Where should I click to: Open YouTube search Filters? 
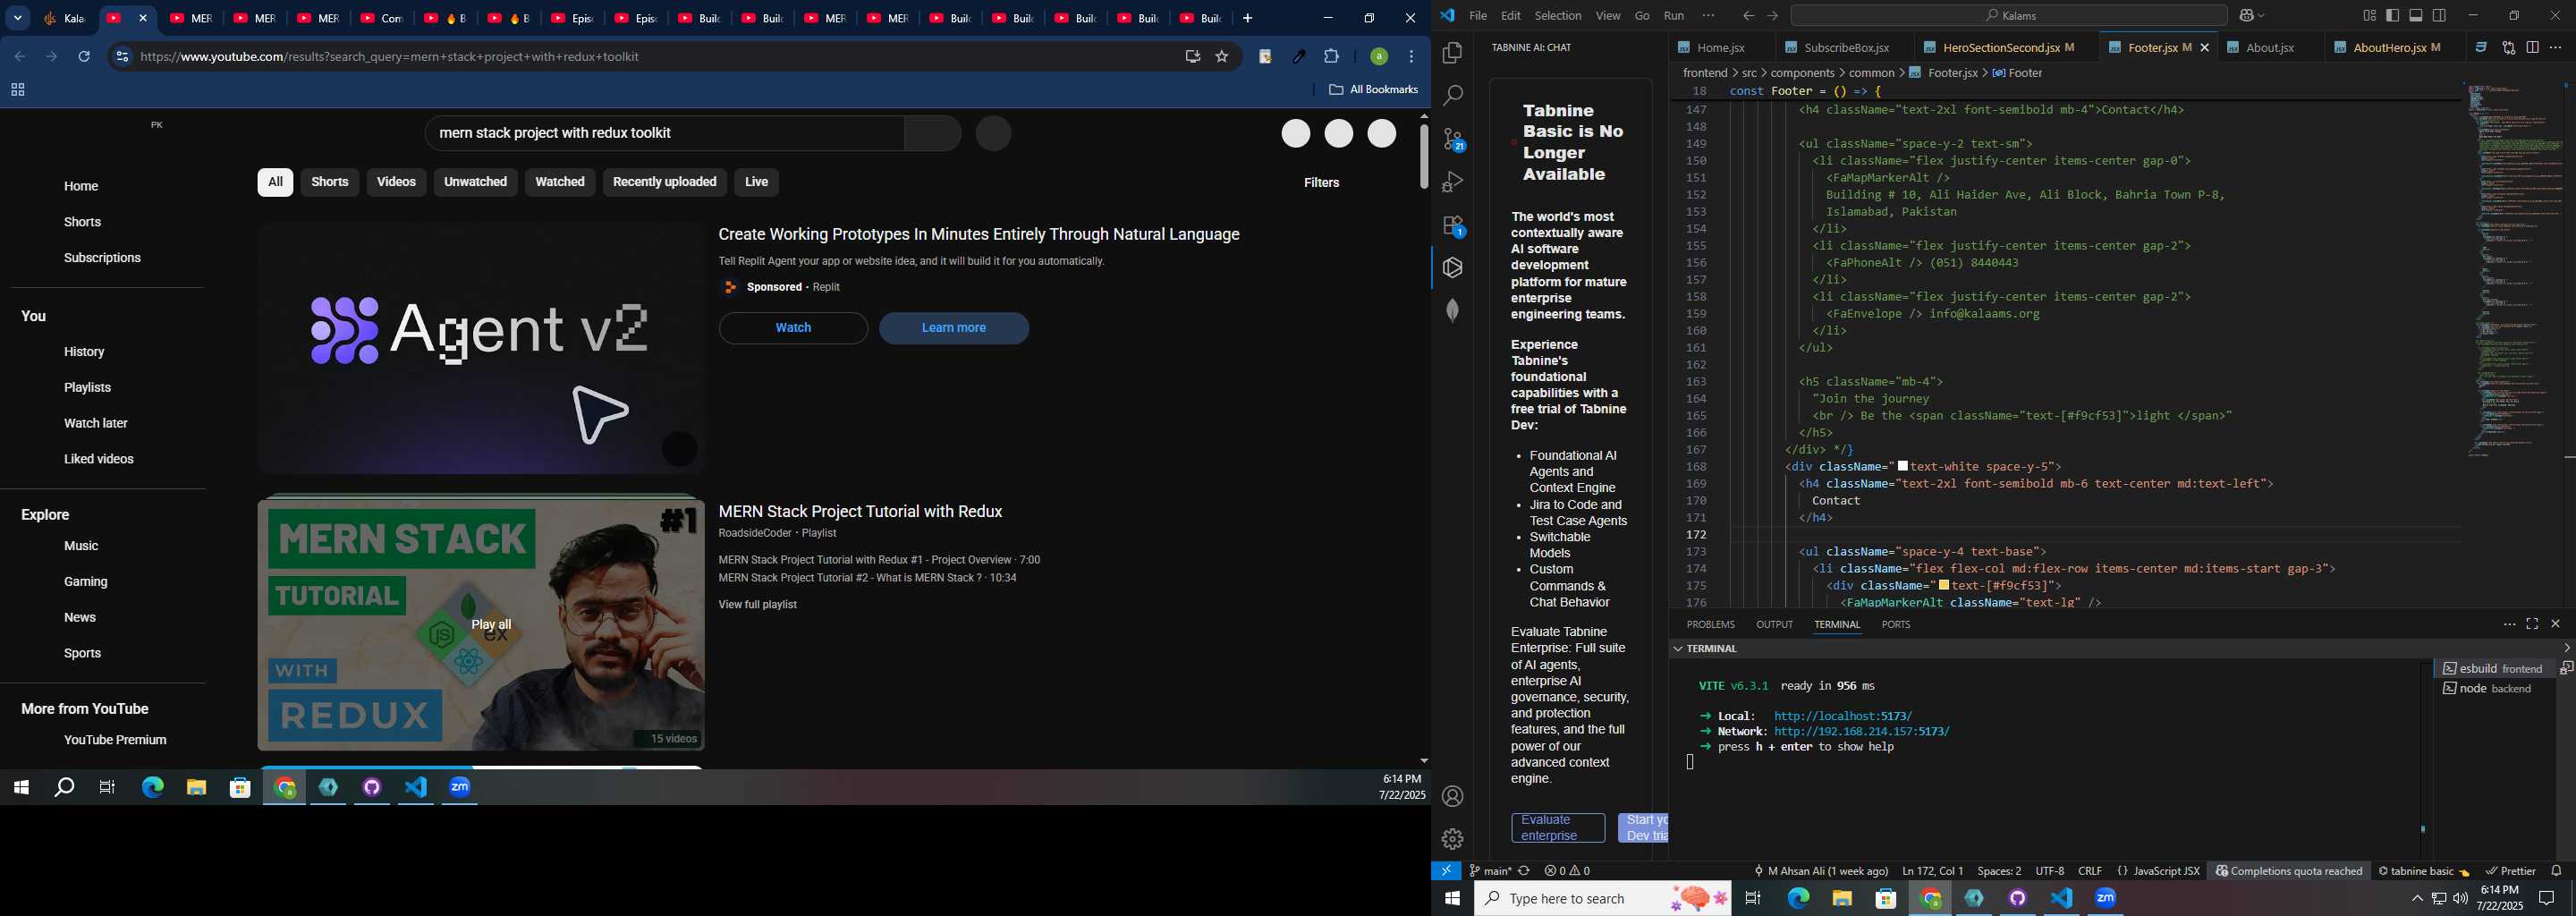pos(1321,183)
